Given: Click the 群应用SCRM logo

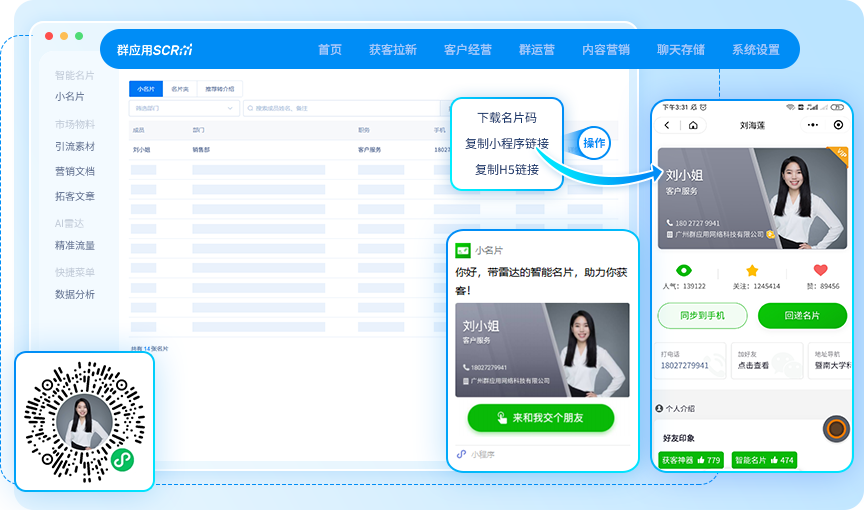Looking at the screenshot, I should click(154, 49).
